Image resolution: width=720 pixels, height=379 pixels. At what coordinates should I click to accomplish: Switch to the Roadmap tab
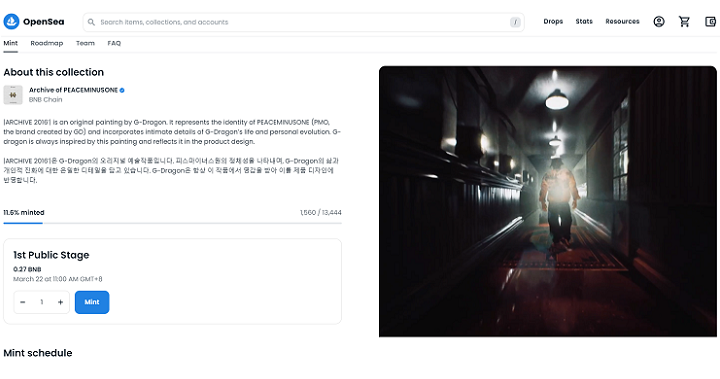point(47,43)
